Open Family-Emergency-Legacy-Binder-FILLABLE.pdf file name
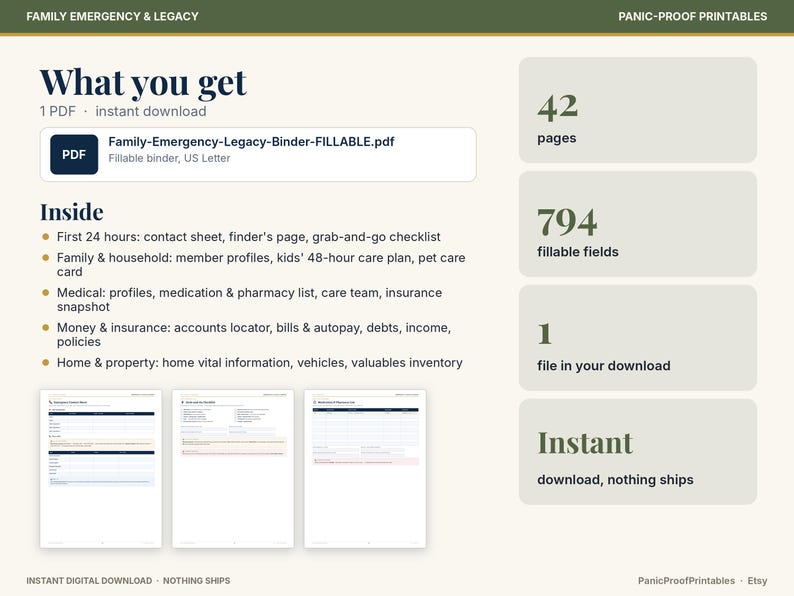Image resolution: width=794 pixels, height=596 pixels. pos(251,142)
